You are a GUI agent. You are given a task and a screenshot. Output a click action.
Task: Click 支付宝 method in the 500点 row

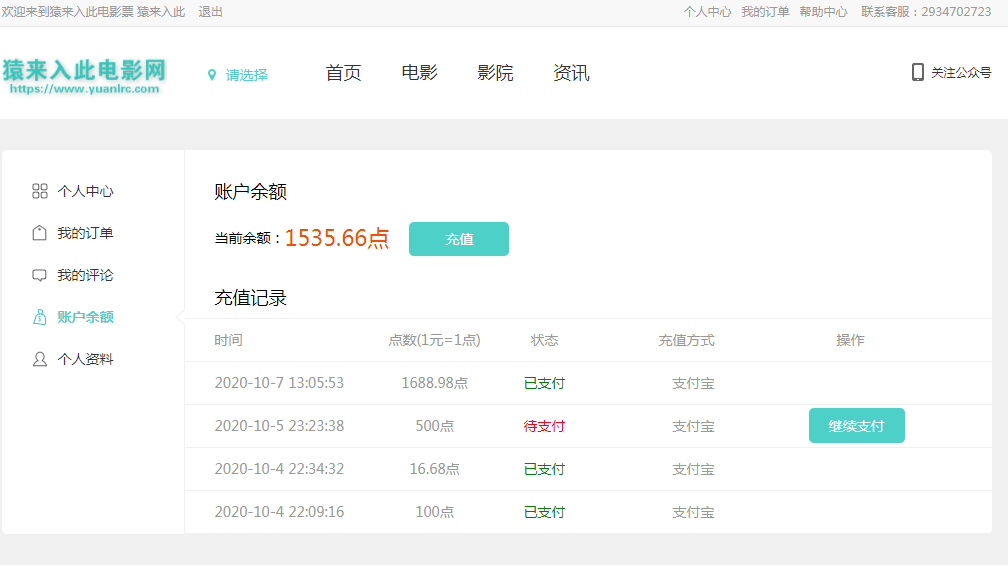click(693, 426)
